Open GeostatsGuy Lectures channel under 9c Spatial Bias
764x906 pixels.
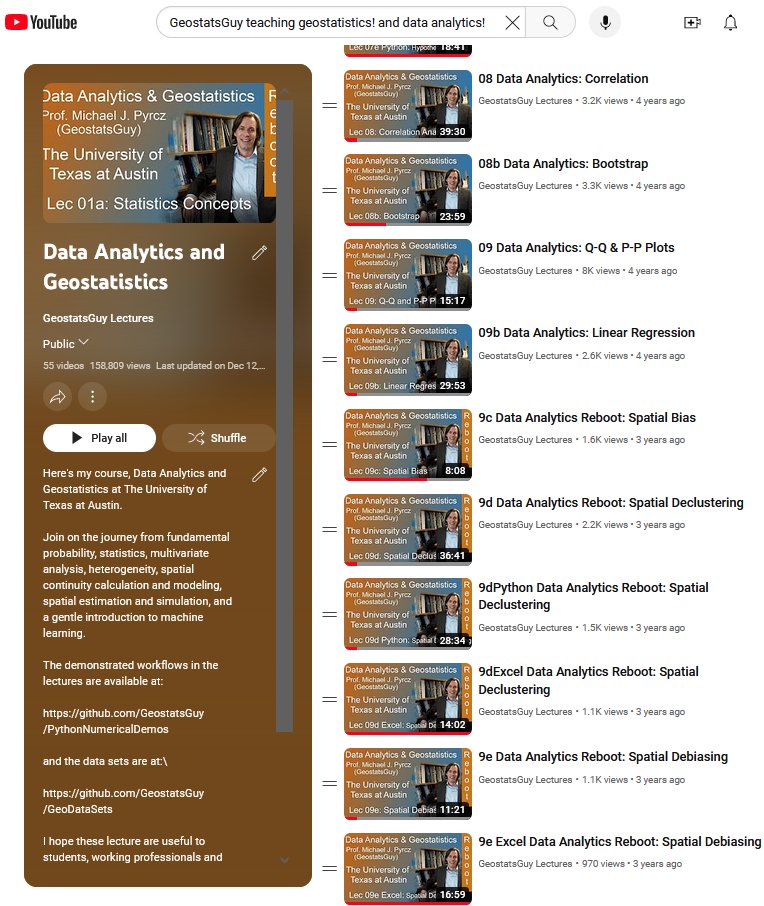point(525,440)
